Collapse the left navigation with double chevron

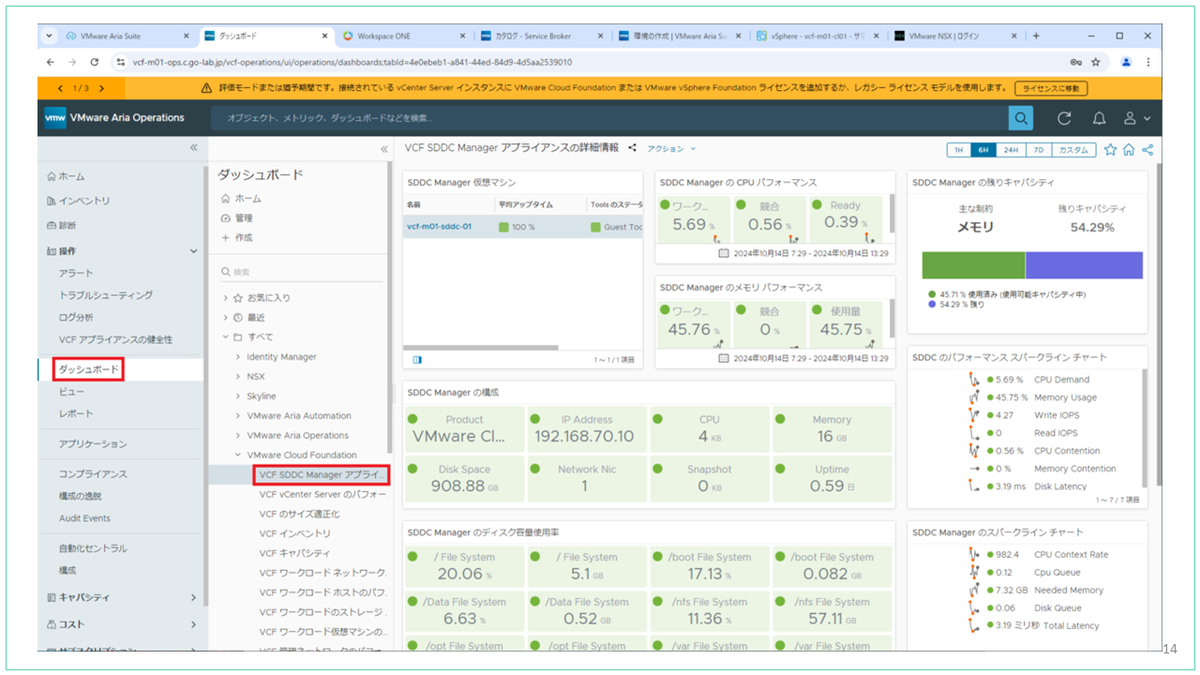(194, 148)
